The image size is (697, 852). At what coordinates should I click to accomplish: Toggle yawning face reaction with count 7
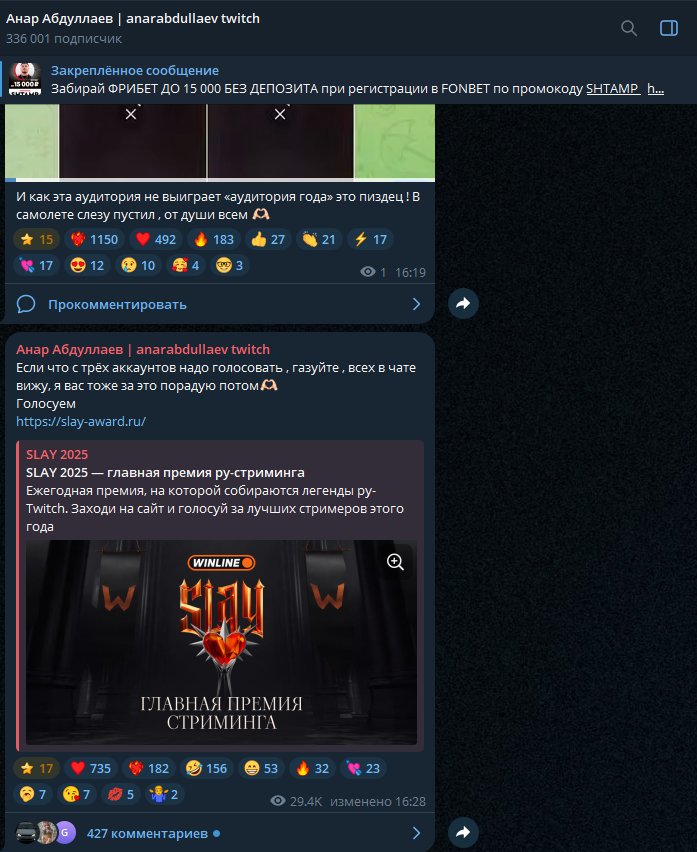[33, 794]
